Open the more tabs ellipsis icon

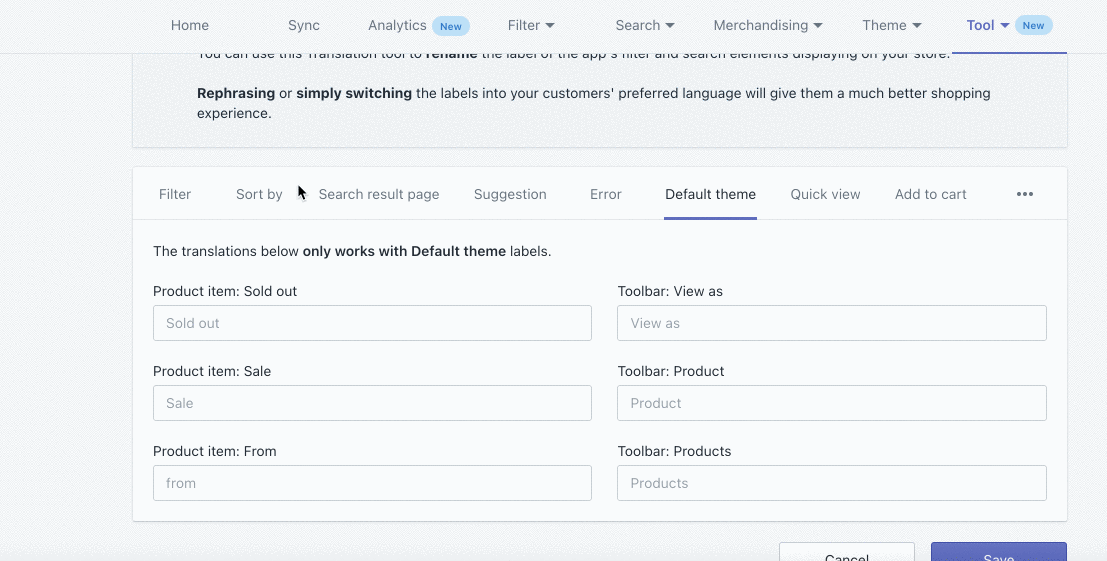1024,194
